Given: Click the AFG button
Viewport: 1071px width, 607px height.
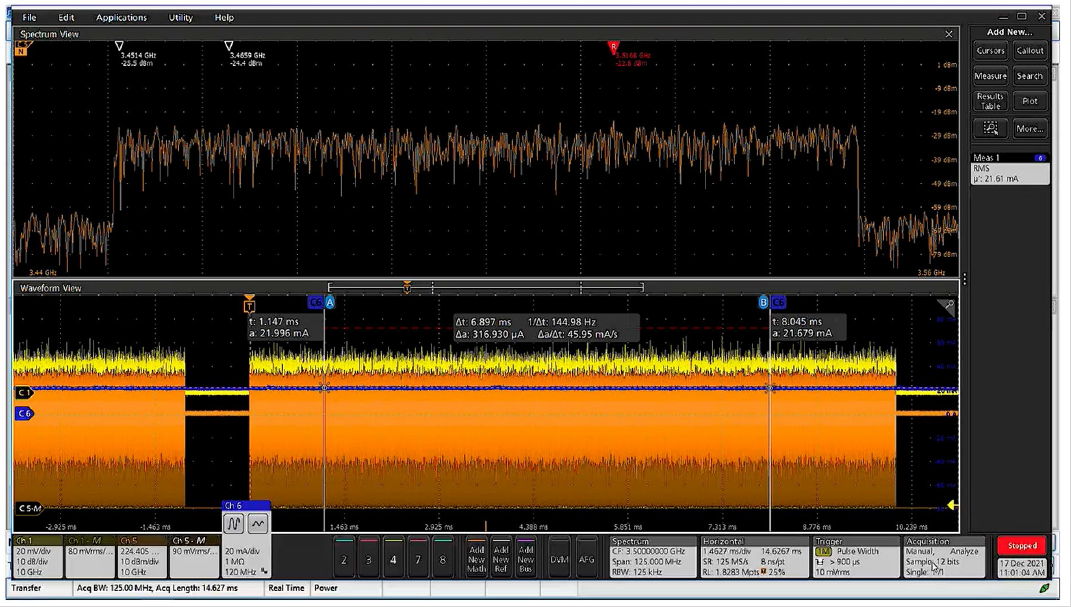Looking at the screenshot, I should 587,558.
